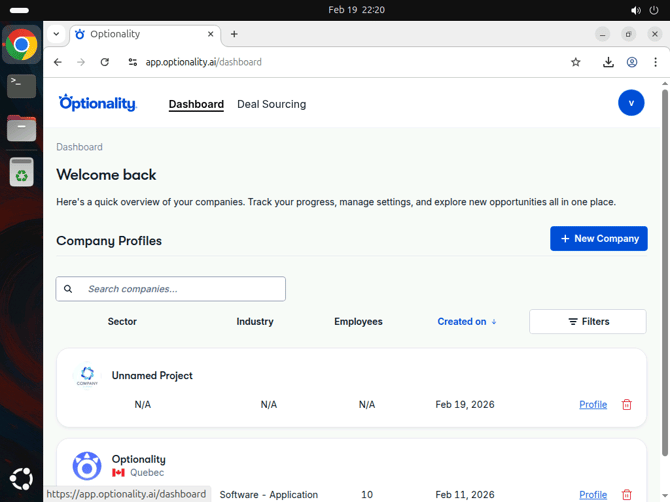670x502 pixels.
Task: Open Trash from the dock
Action: point(21,172)
